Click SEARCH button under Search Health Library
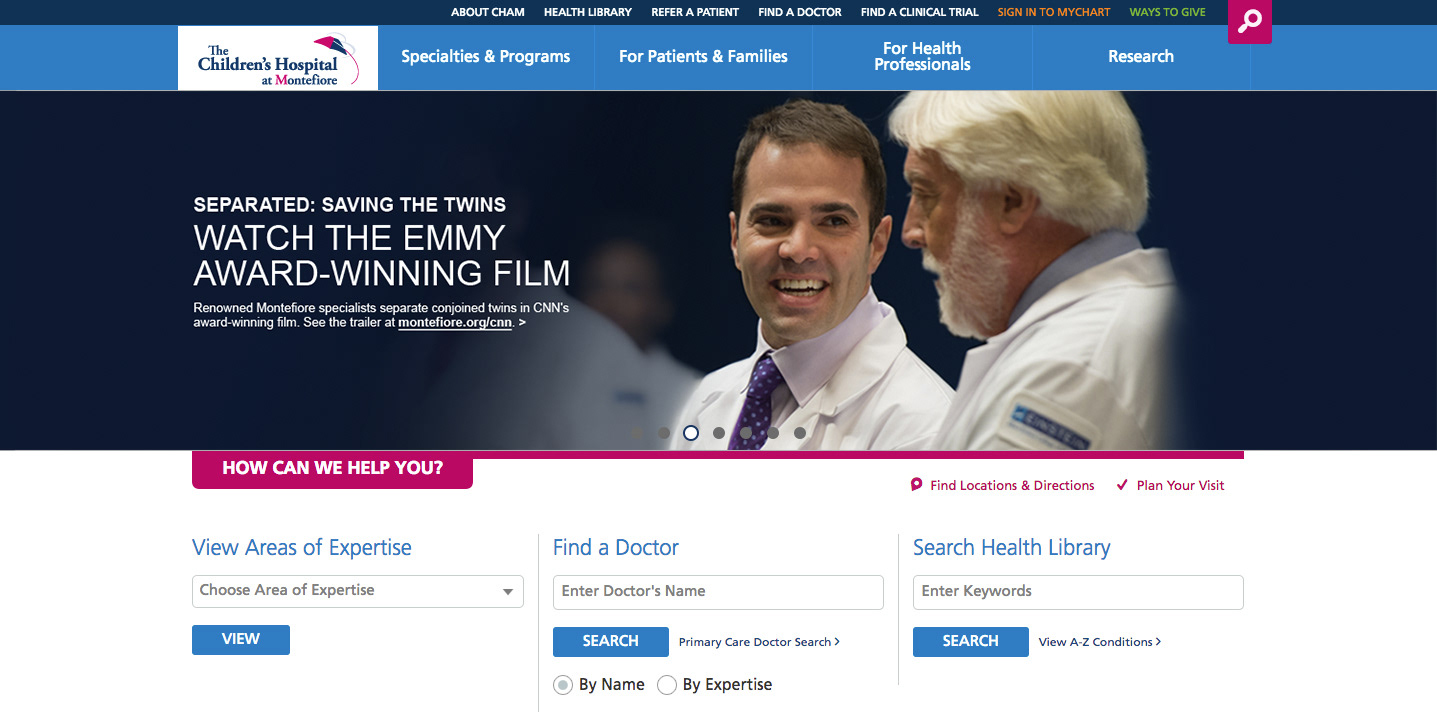 tap(971, 642)
